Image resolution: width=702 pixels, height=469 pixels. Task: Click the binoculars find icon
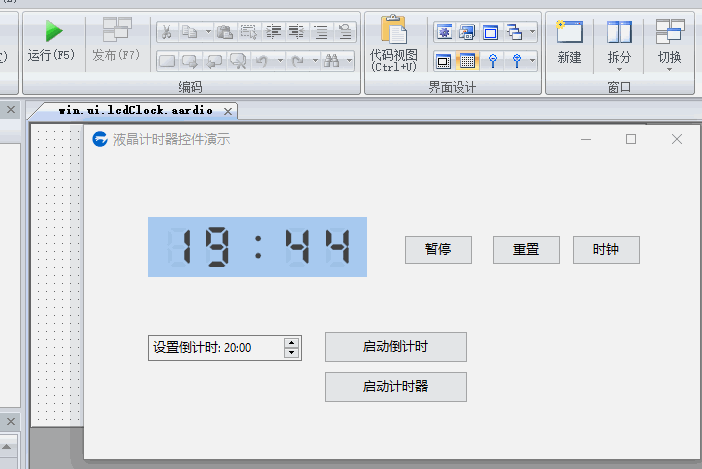tap(331, 61)
